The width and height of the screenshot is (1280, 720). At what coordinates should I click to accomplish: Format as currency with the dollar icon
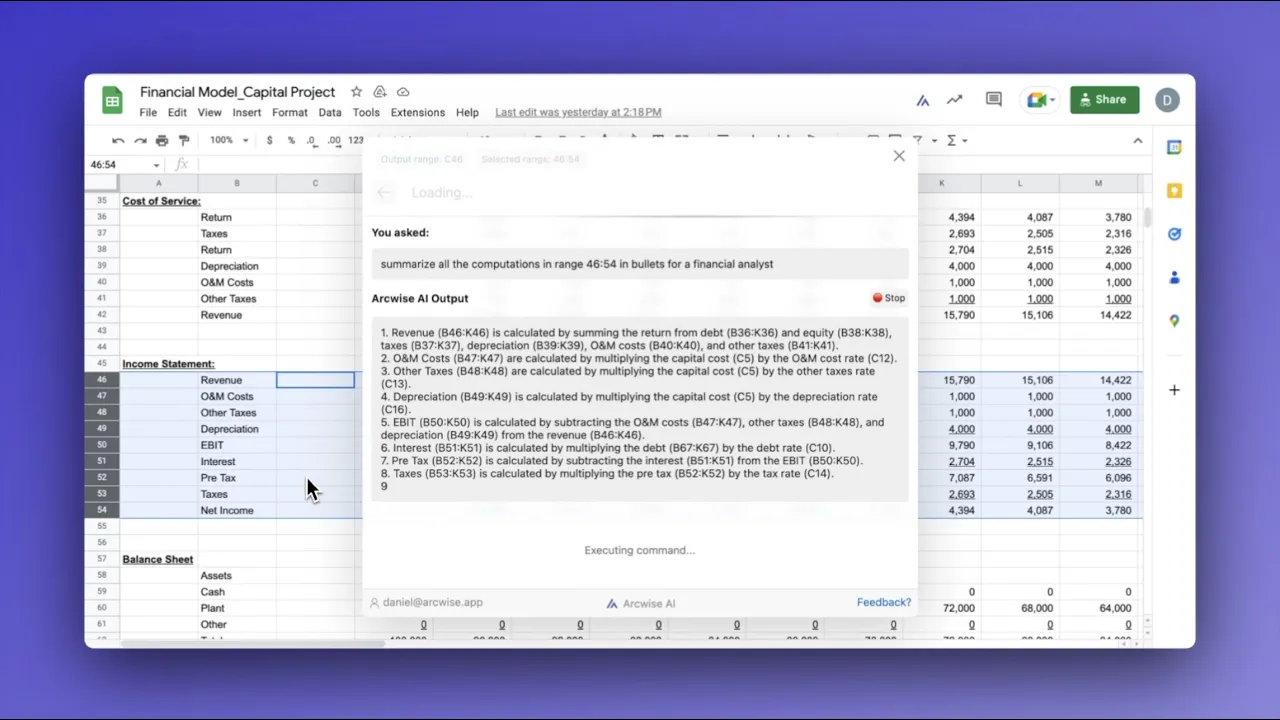(x=269, y=140)
